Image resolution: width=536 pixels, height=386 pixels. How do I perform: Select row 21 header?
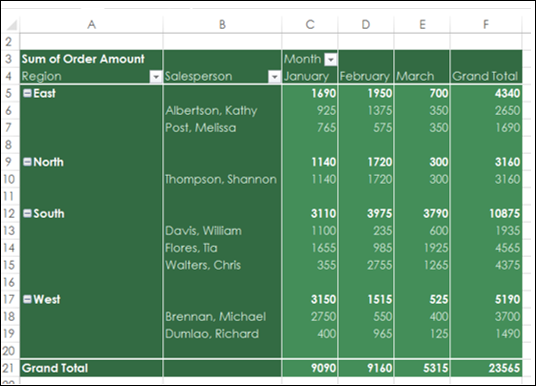pos(10,368)
